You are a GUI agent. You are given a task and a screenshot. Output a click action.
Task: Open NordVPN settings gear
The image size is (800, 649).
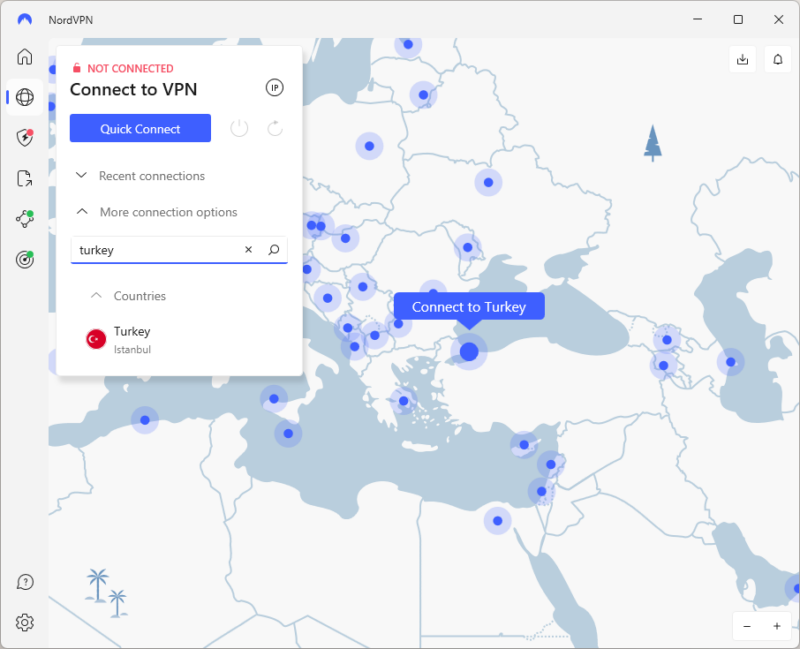[24, 621]
